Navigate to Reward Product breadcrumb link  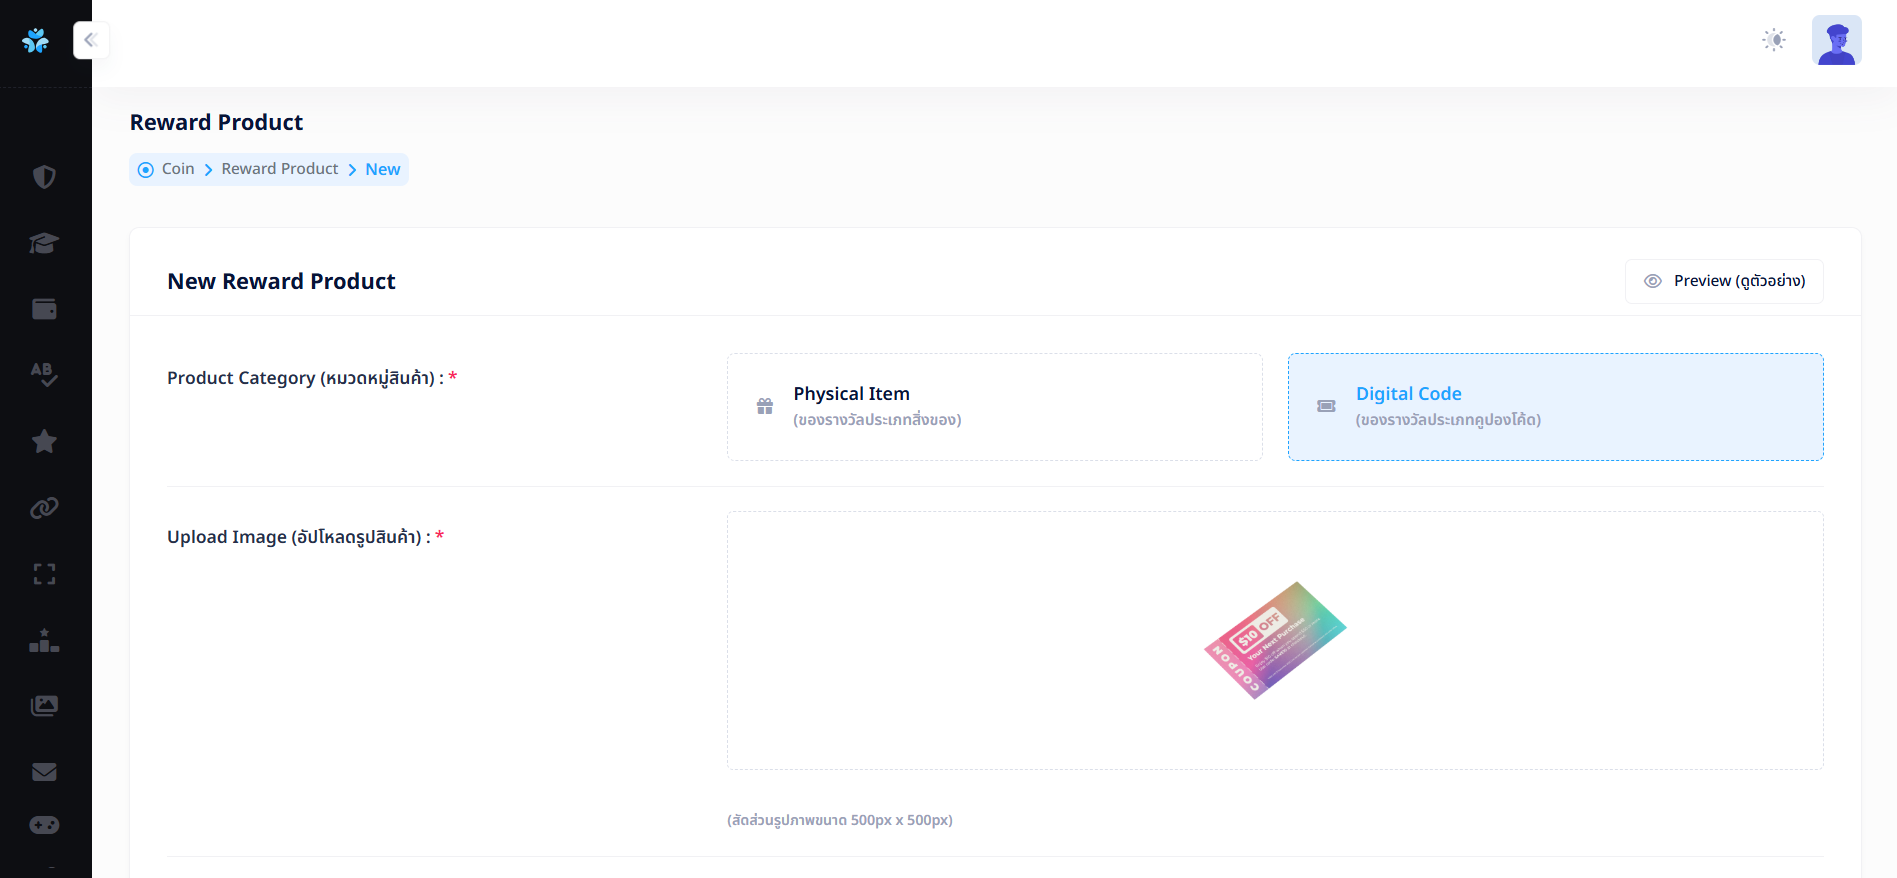click(280, 169)
